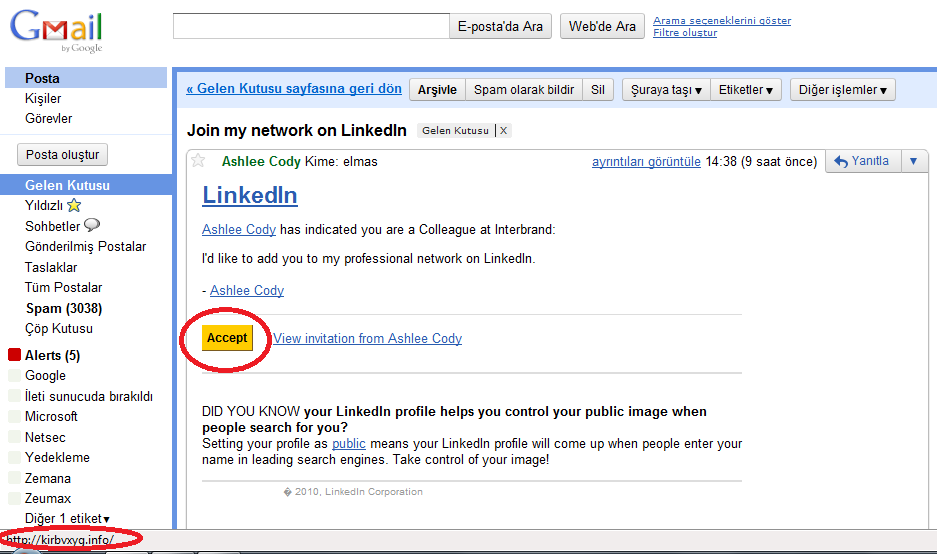Click the Google label color square
This screenshot has height=554, width=937.
[14, 375]
